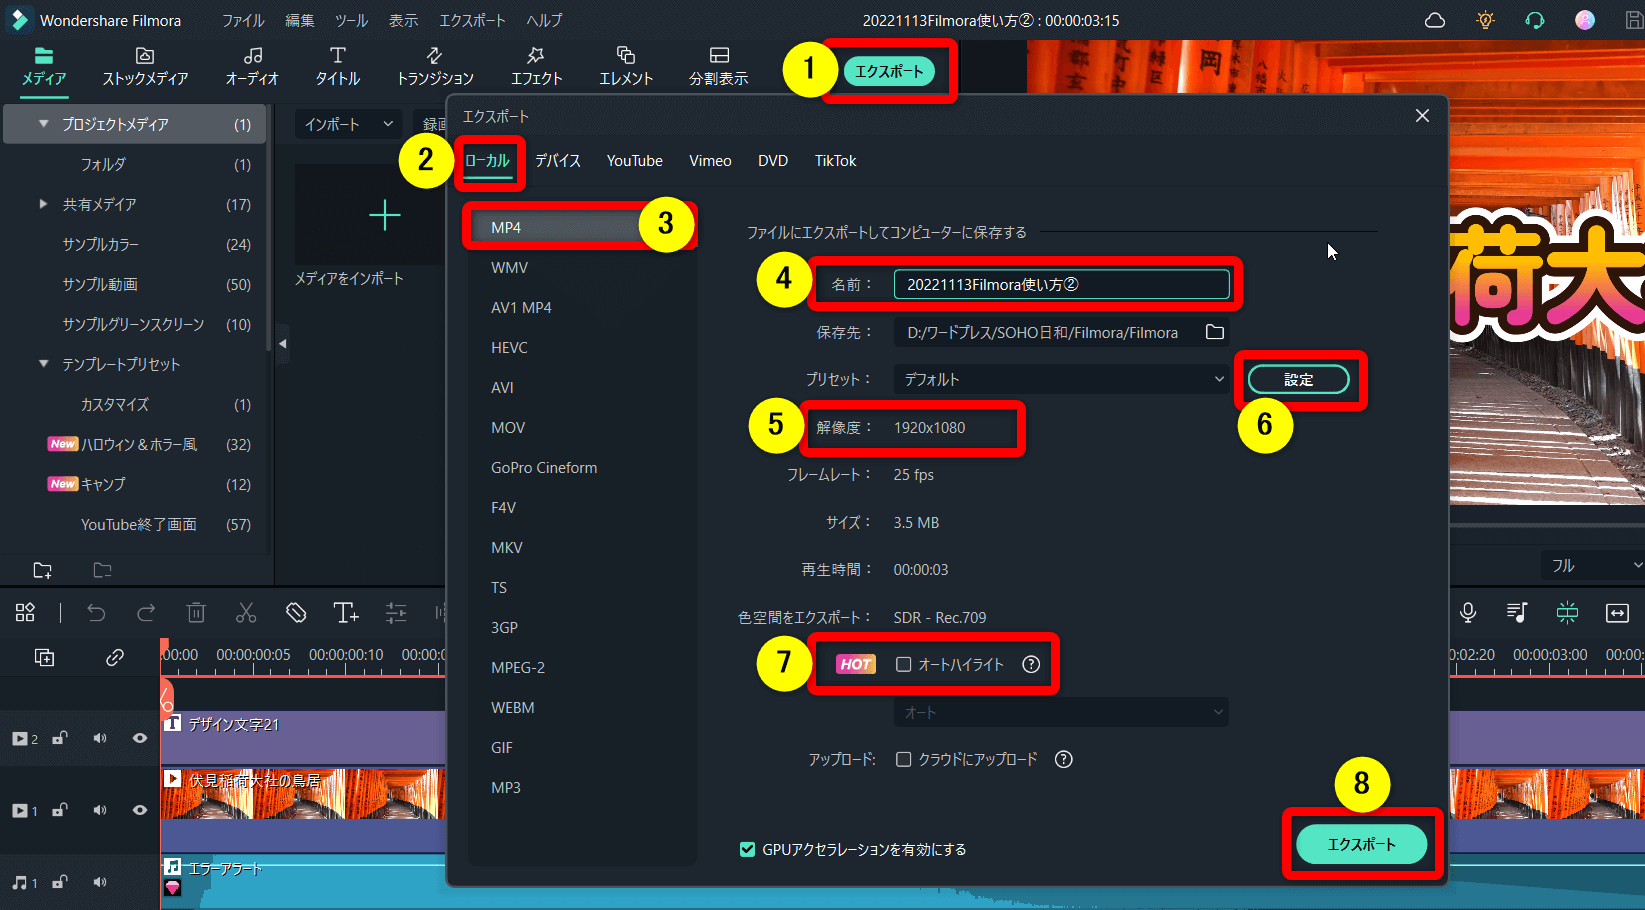
Task: Open the Preset (プリセット) dropdown
Action: [1061, 379]
